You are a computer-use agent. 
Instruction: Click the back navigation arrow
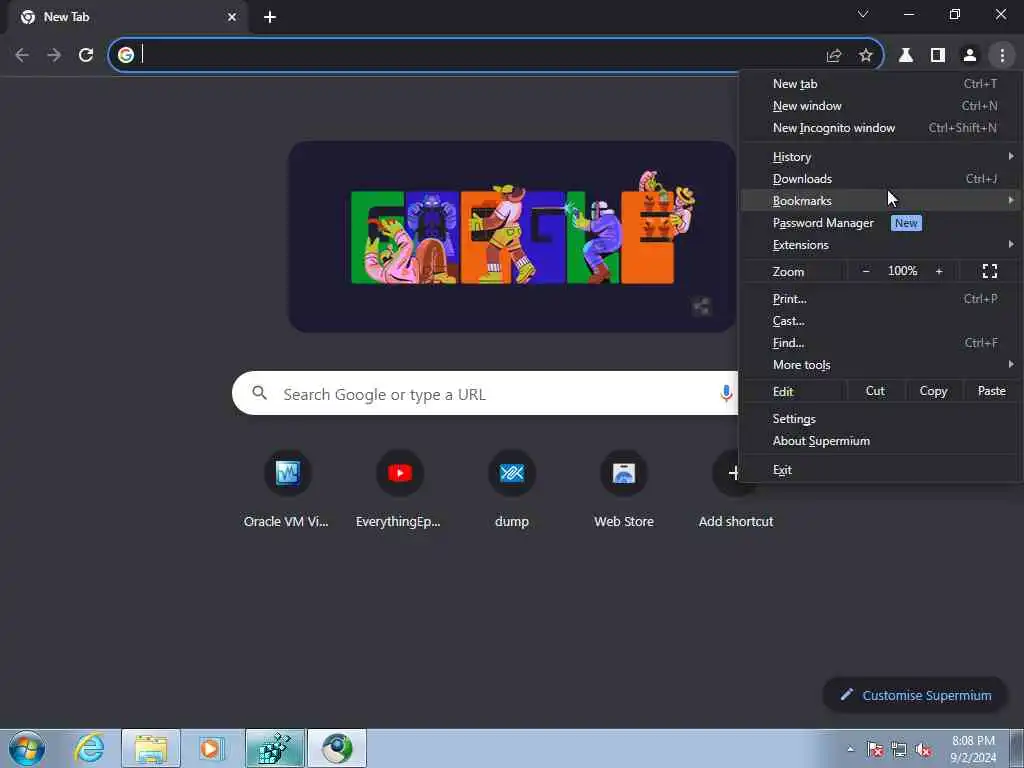tap(22, 56)
